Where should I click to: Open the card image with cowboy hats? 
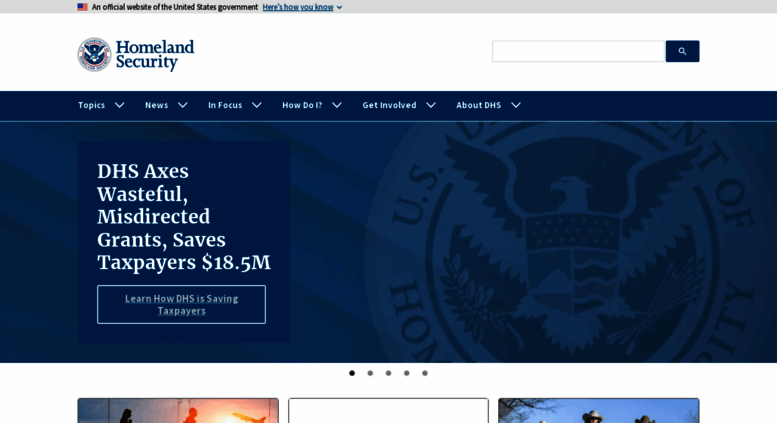click(x=599, y=411)
